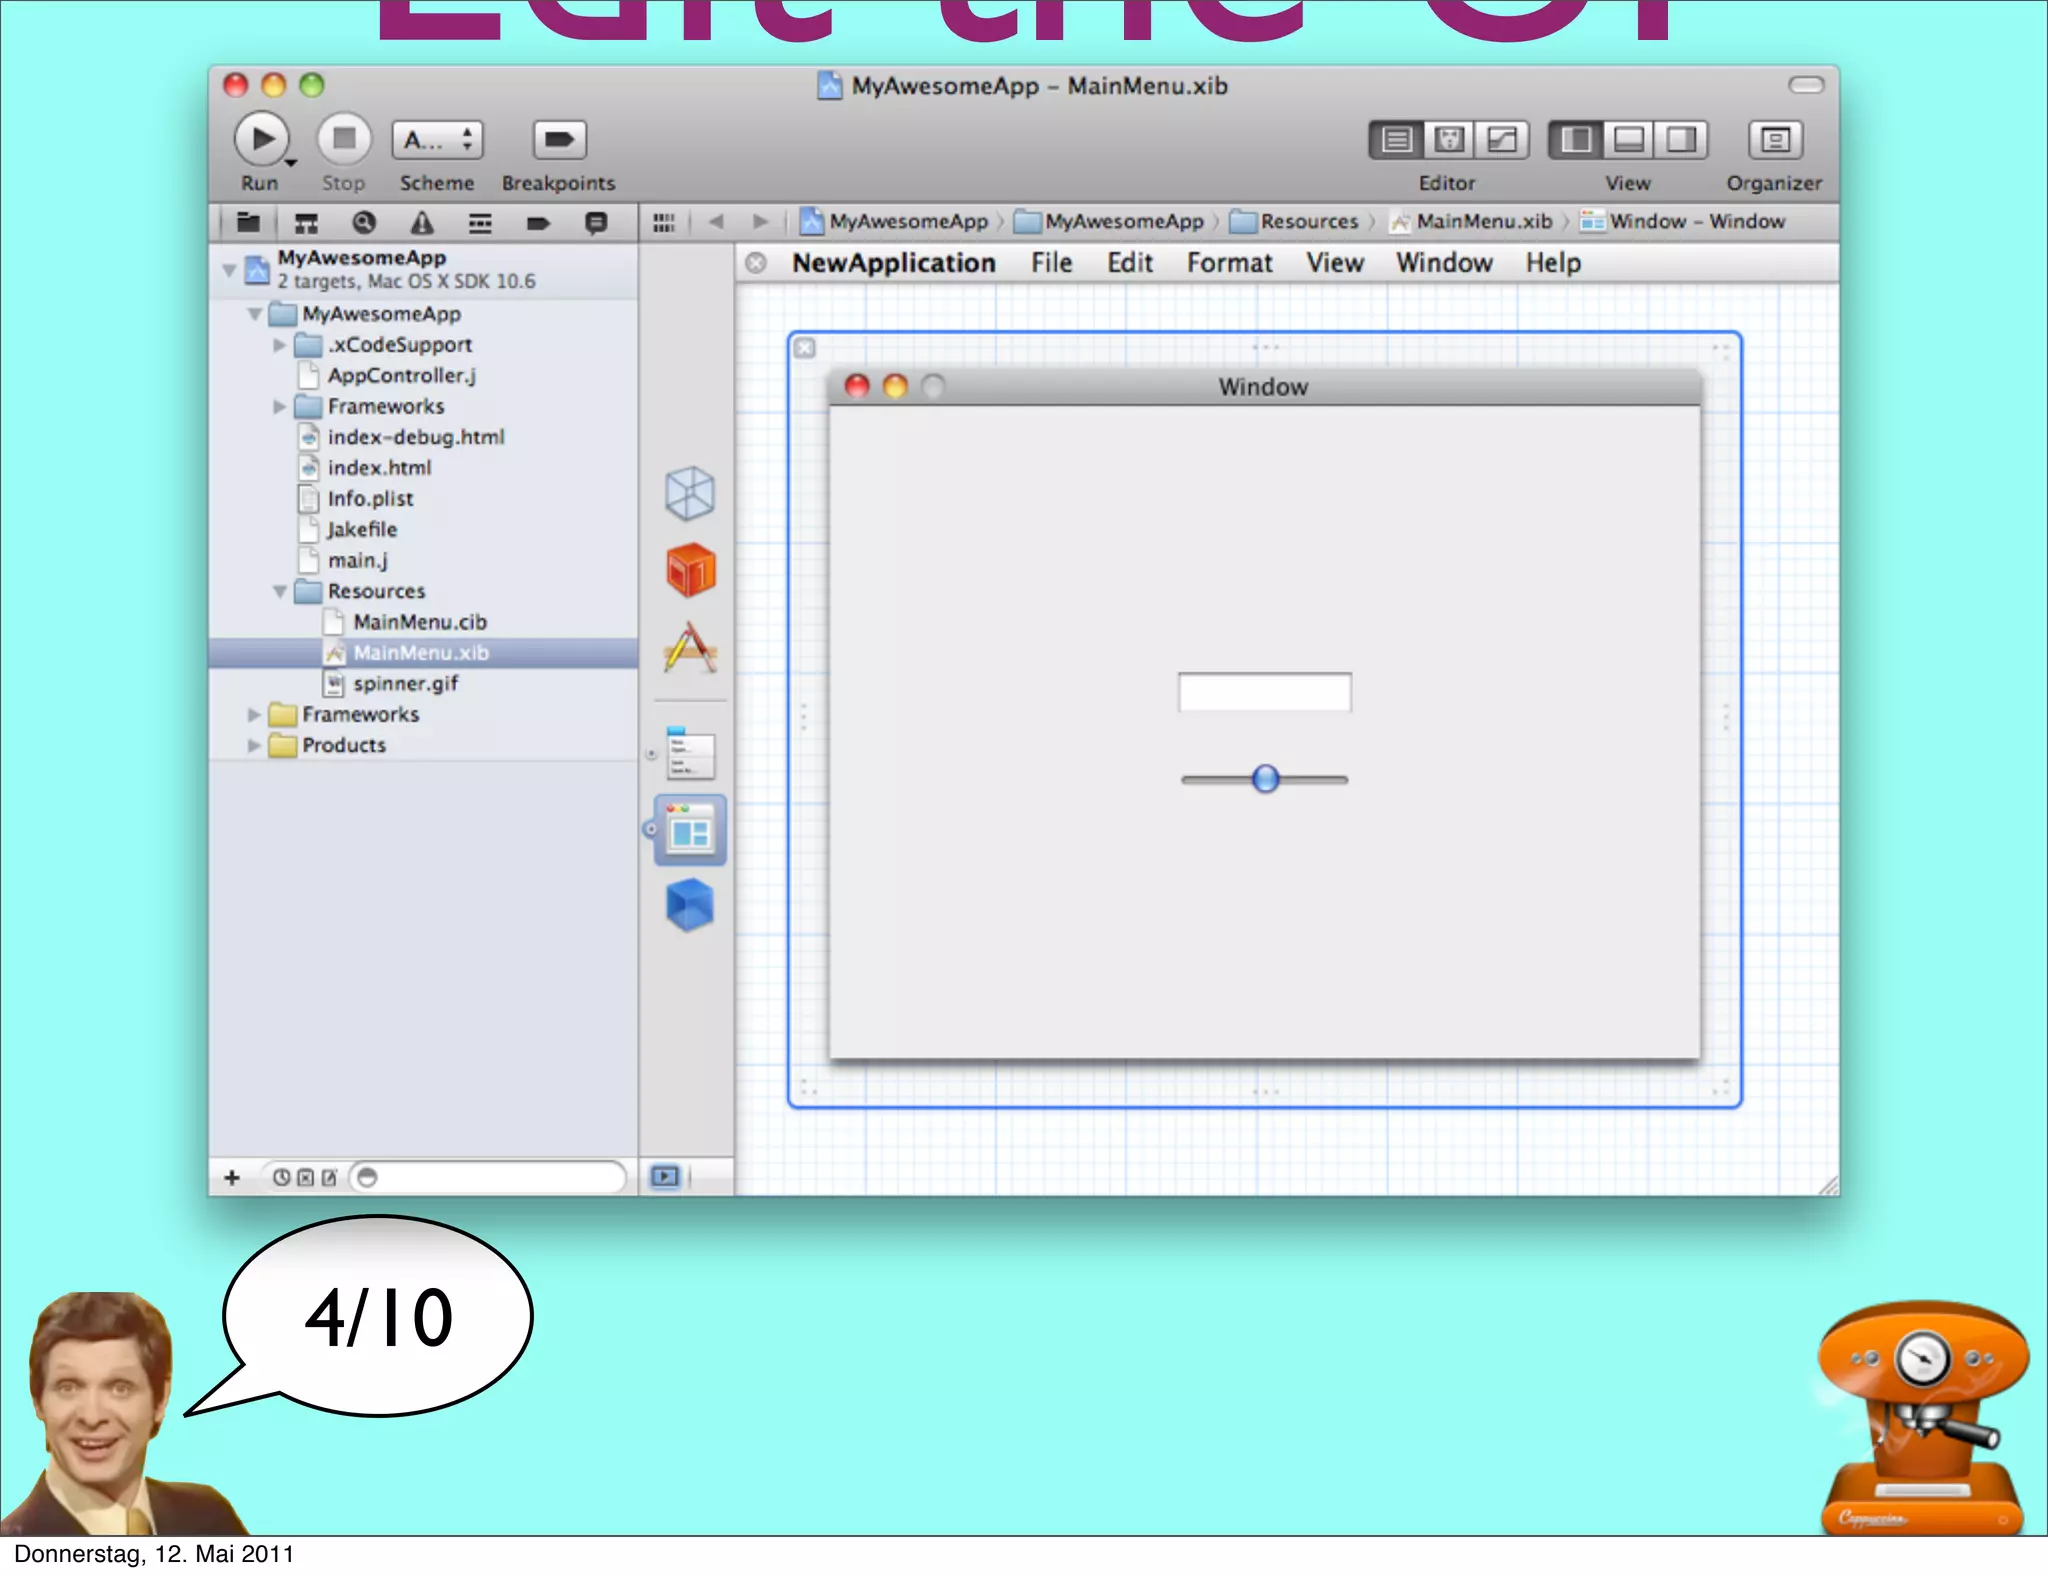
Task: Open the File menu in designed menubar
Action: [x=1051, y=263]
